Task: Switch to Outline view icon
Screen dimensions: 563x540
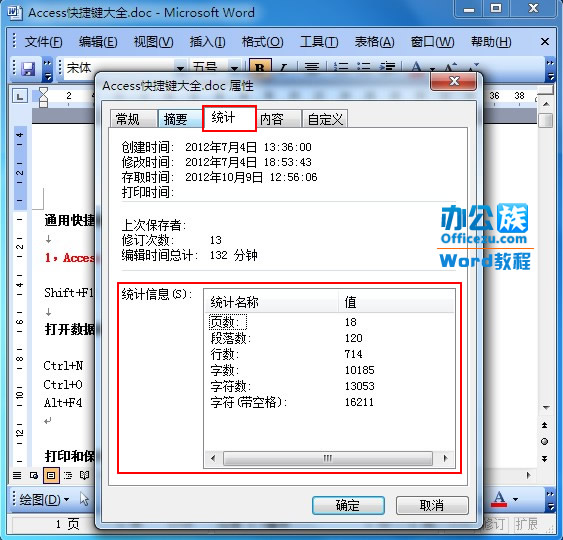Action: tap(68, 476)
